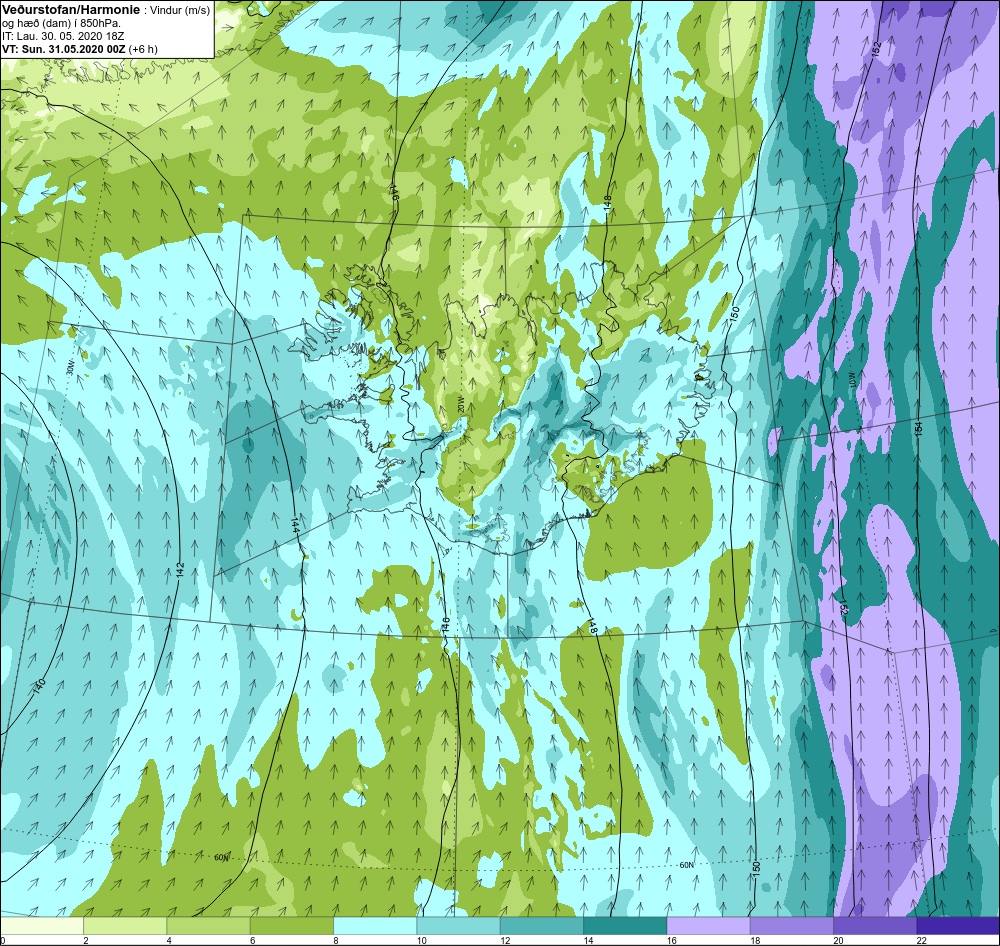Click the legend tick label '20'
Image resolution: width=1000 pixels, height=946 pixels.
pos(837,940)
